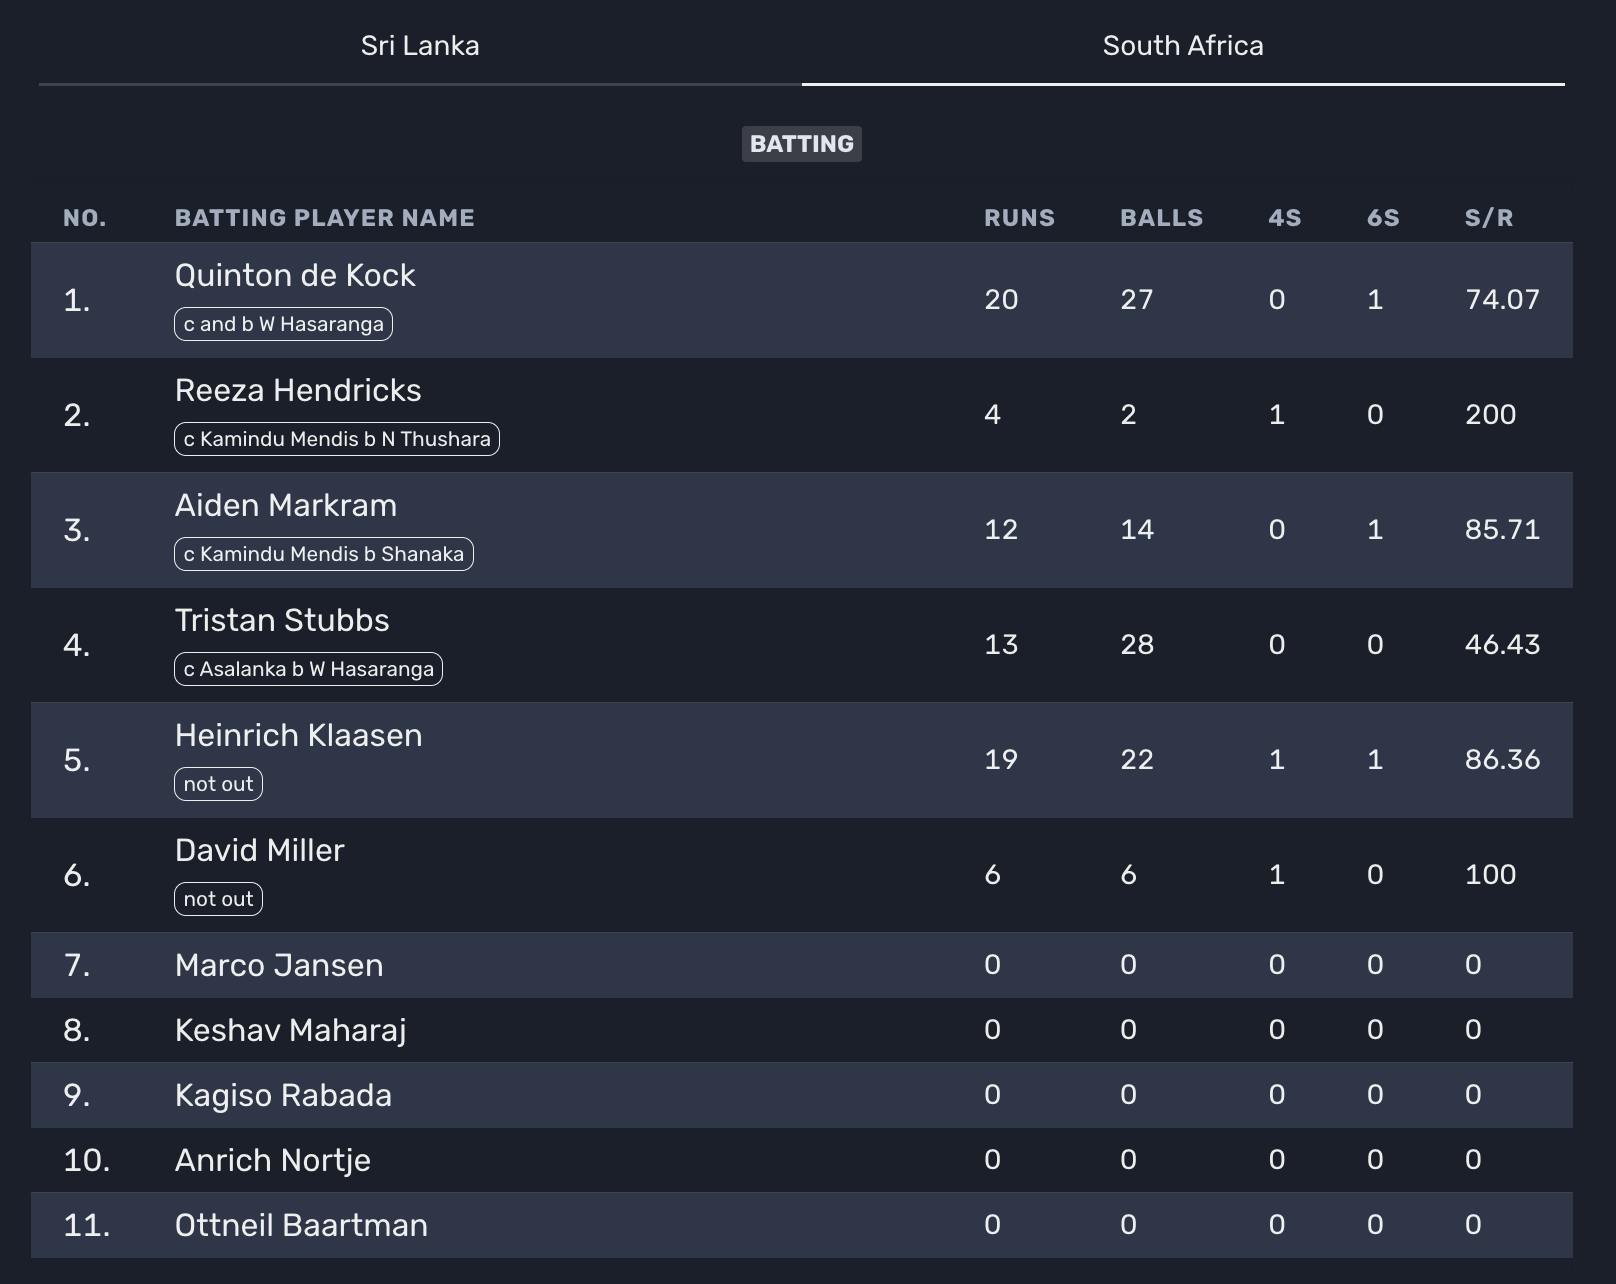Click the BATTING section label
The width and height of the screenshot is (1616, 1284).
coord(801,144)
